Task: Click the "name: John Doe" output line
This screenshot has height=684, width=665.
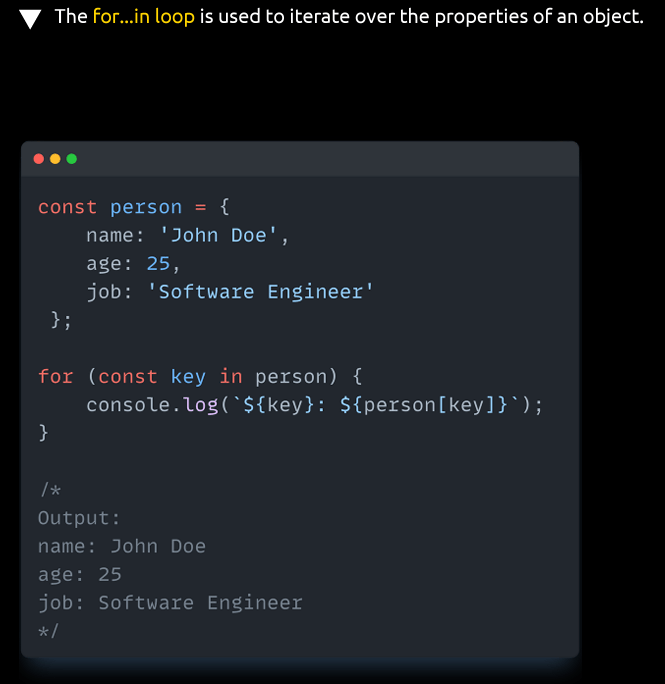Action: point(121,546)
